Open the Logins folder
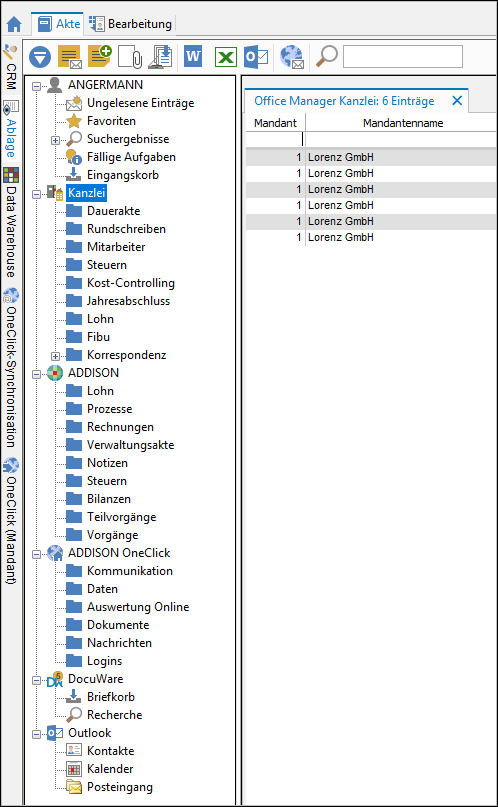This screenshot has width=498, height=807. click(x=104, y=661)
